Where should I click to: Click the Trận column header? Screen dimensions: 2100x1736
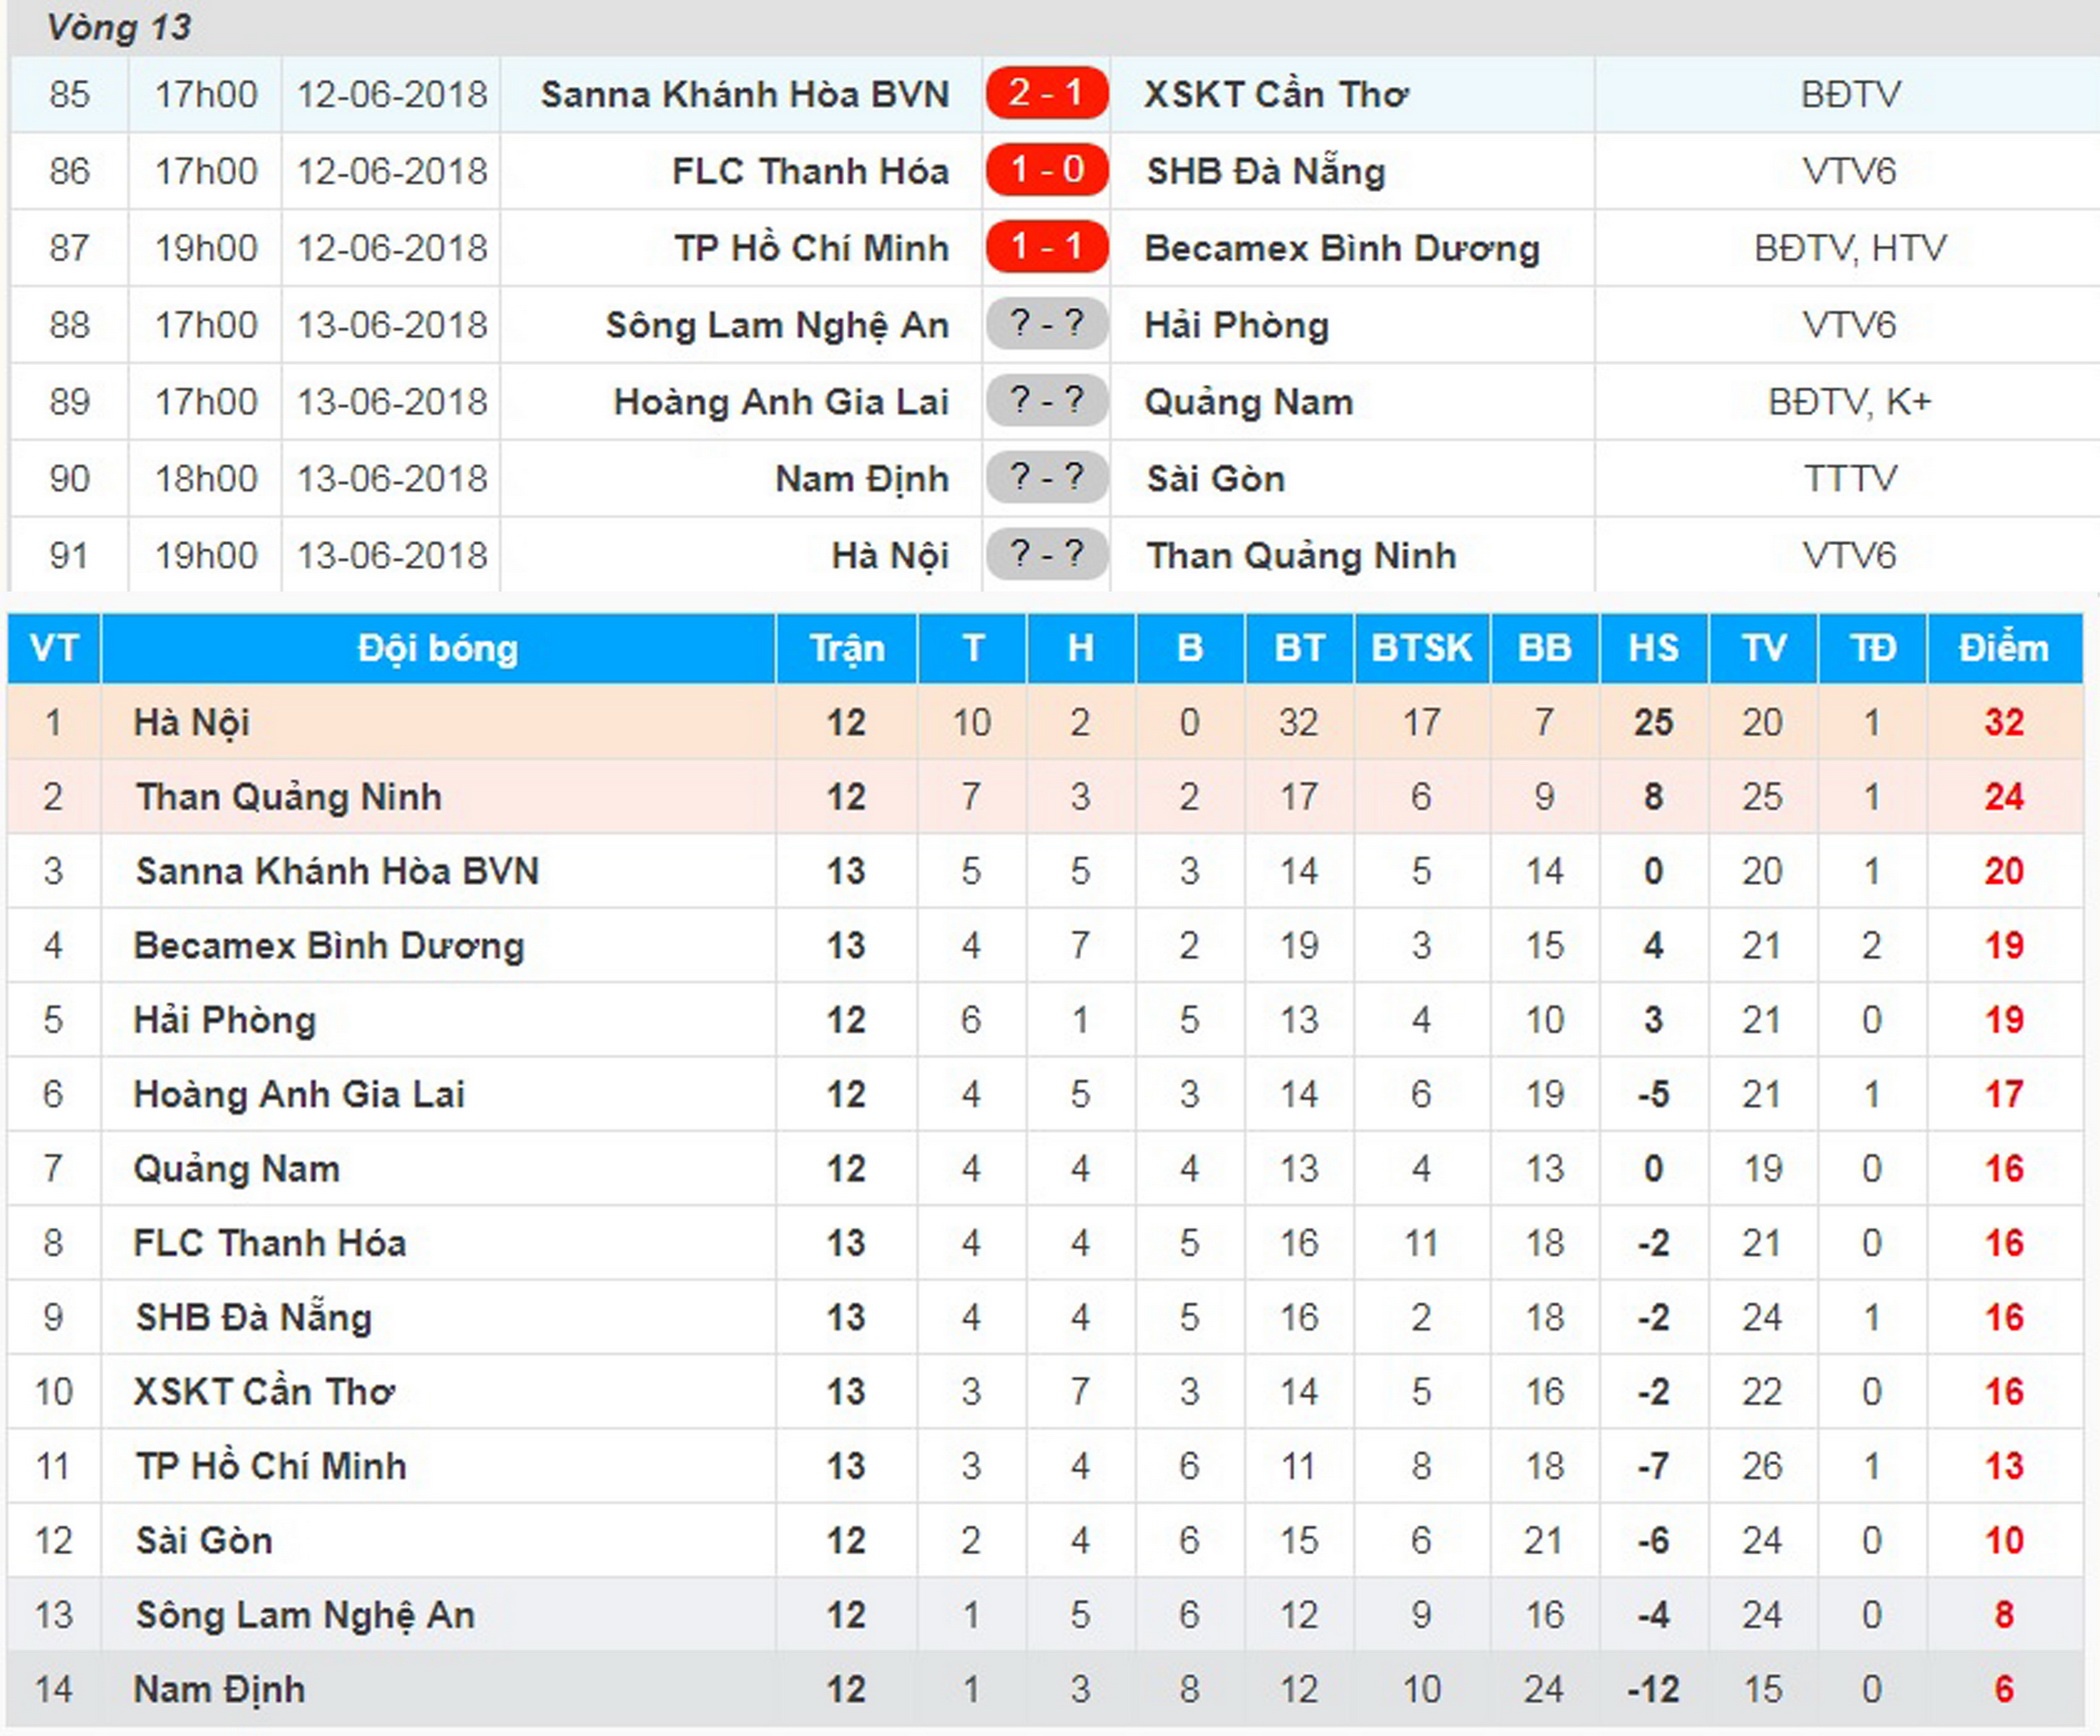846,648
